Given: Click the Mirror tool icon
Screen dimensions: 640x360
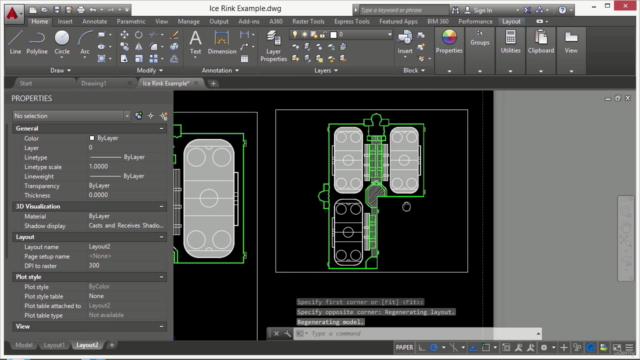Looking at the screenshot, I should [x=139, y=47].
